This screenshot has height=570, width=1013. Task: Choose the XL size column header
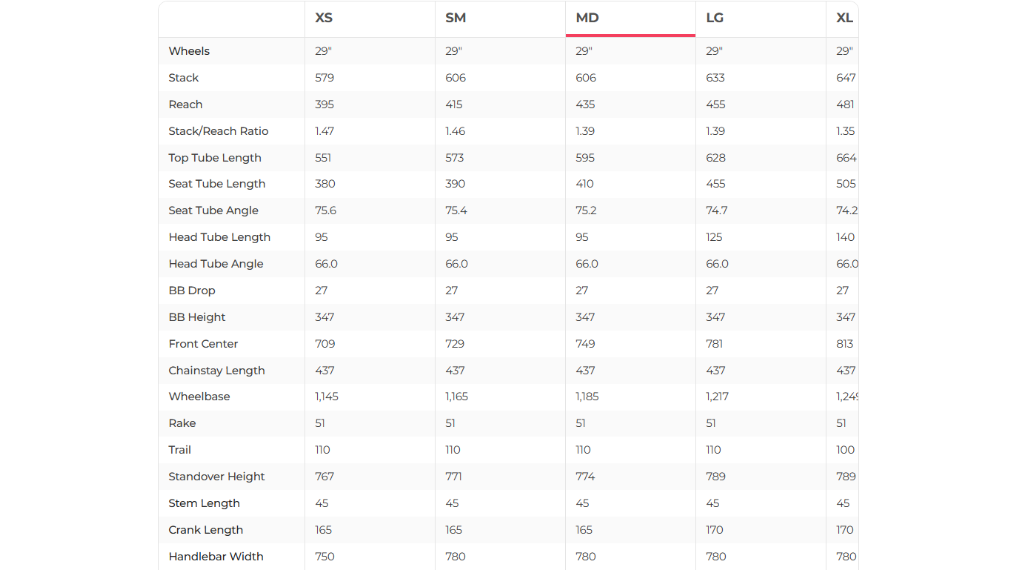tap(845, 18)
